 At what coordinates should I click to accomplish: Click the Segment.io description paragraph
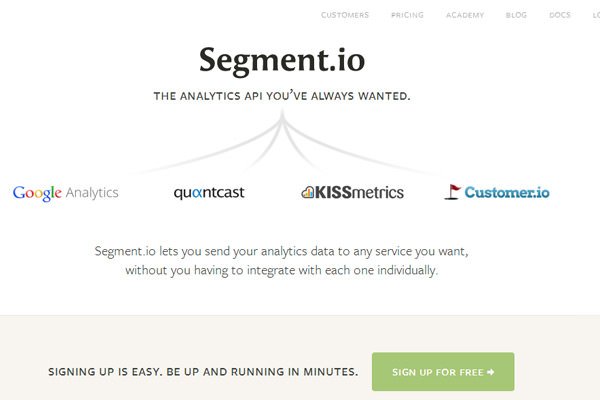[x=282, y=260]
